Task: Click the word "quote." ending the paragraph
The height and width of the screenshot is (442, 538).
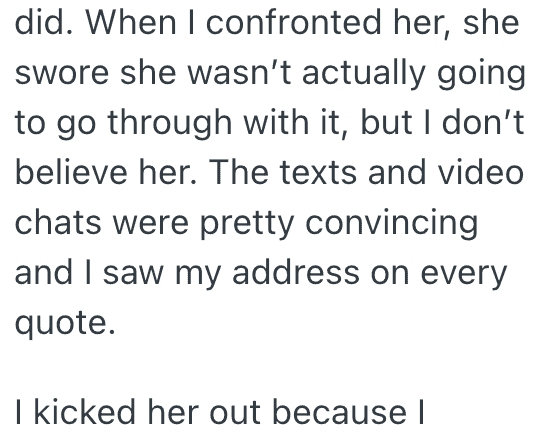Action: [65, 325]
